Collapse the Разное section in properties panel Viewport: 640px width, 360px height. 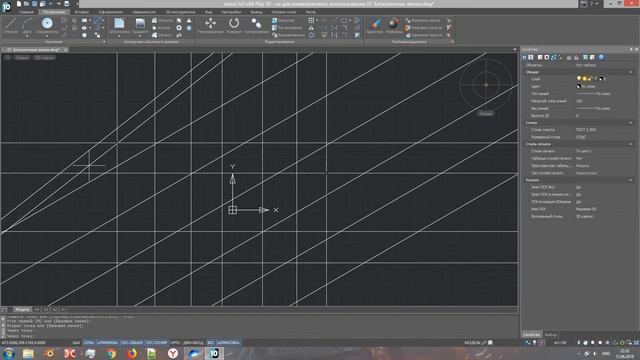630,180
